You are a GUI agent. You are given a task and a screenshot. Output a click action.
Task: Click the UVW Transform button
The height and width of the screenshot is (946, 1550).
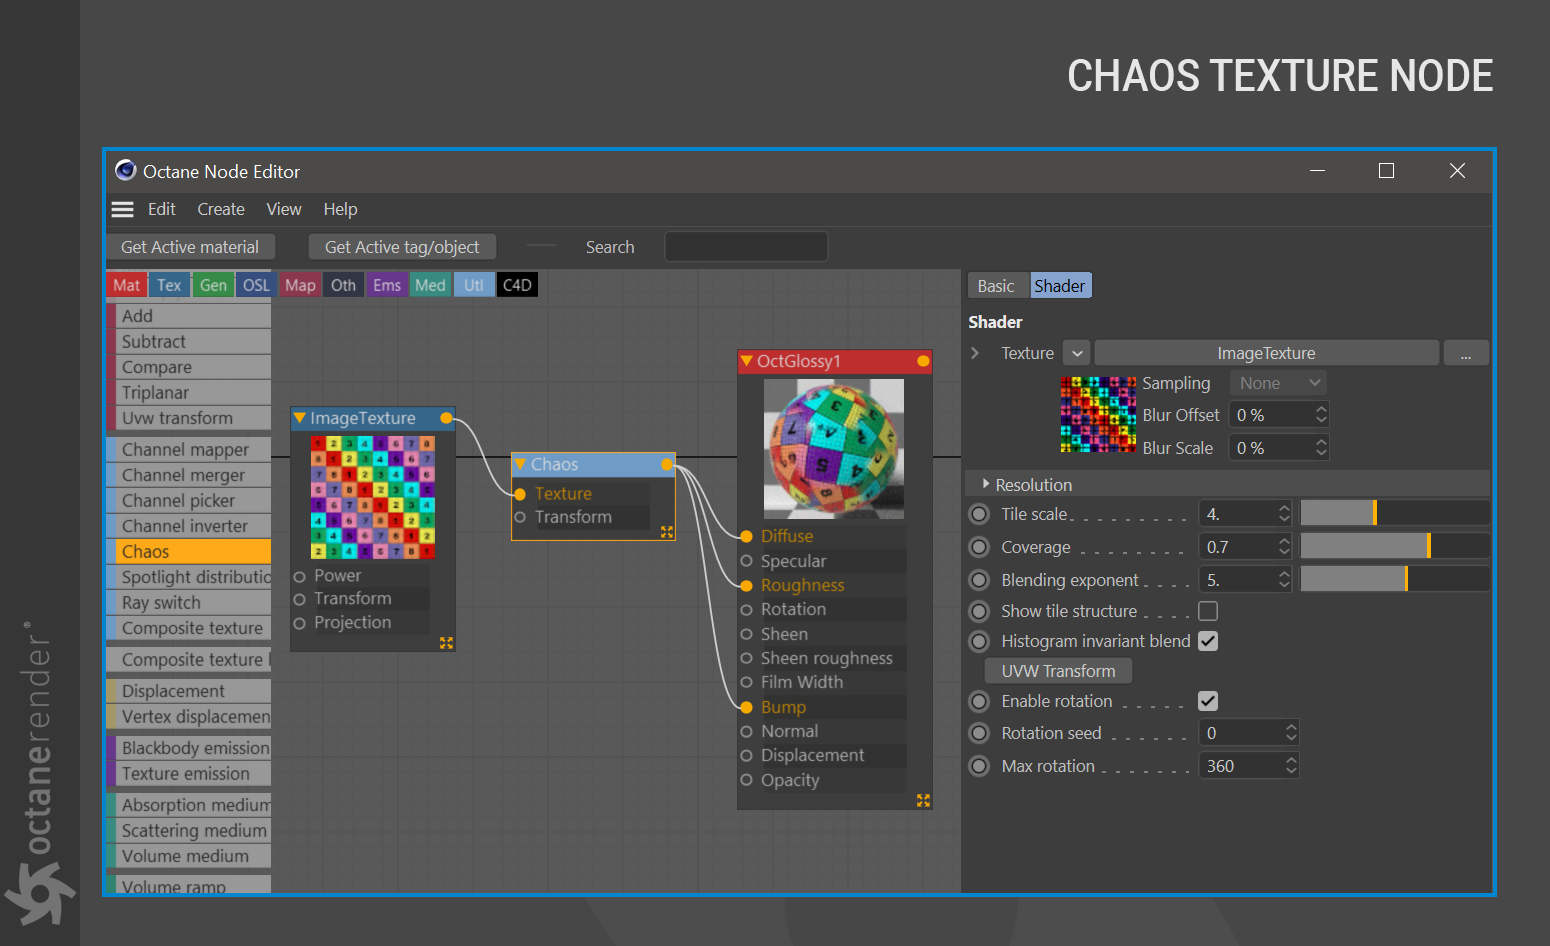pyautogui.click(x=1058, y=671)
